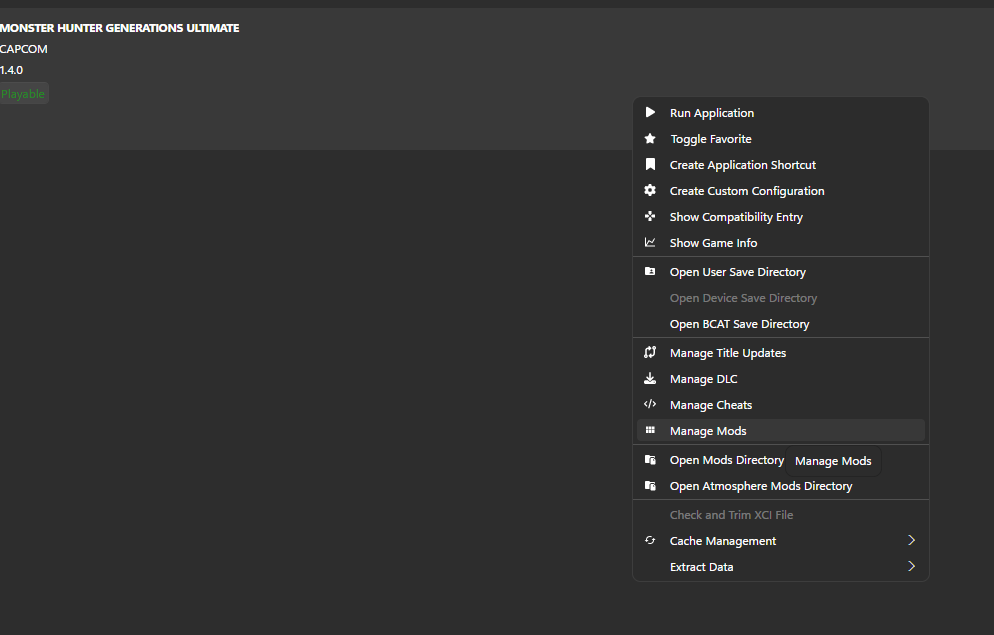The image size is (994, 635).
Task: Click the code brackets icon for Manage Cheats
Action: point(650,404)
